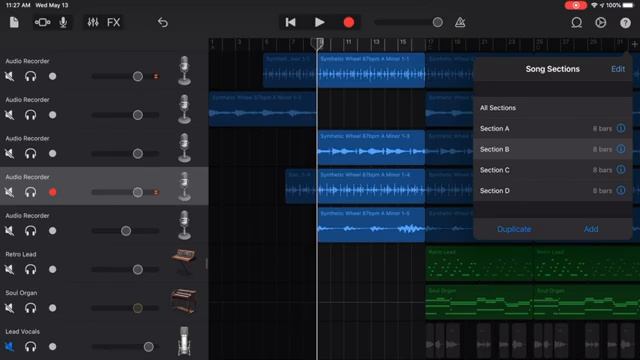
Task: Tap the highlighted Audio Recorder track's microphone icon
Action: pyautogui.click(x=184, y=187)
